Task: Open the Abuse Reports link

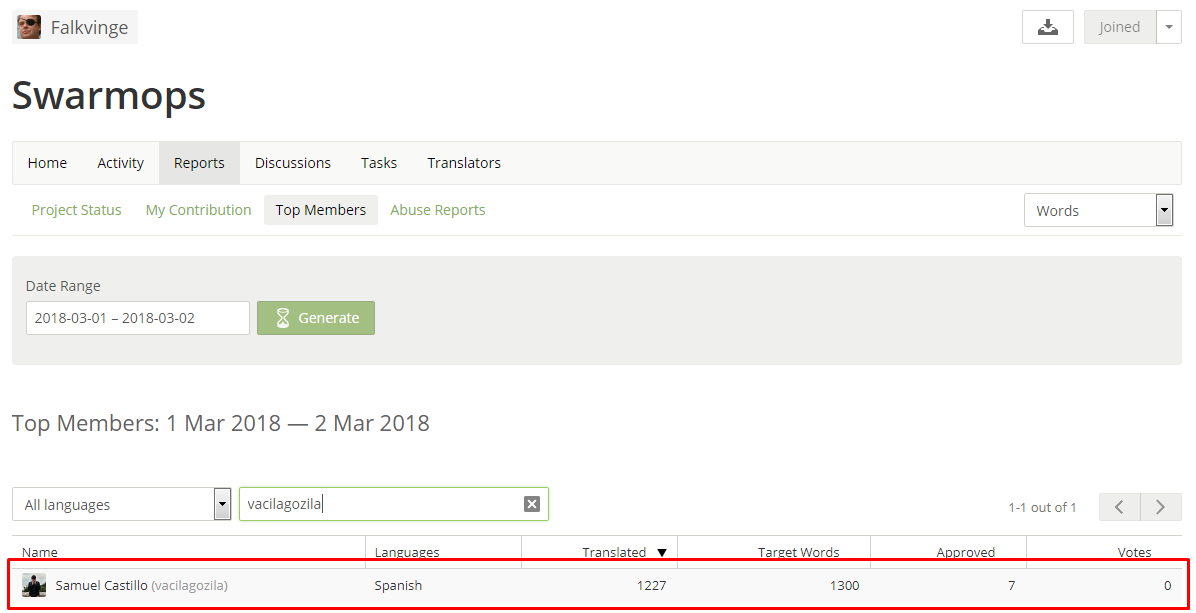Action: (x=438, y=210)
